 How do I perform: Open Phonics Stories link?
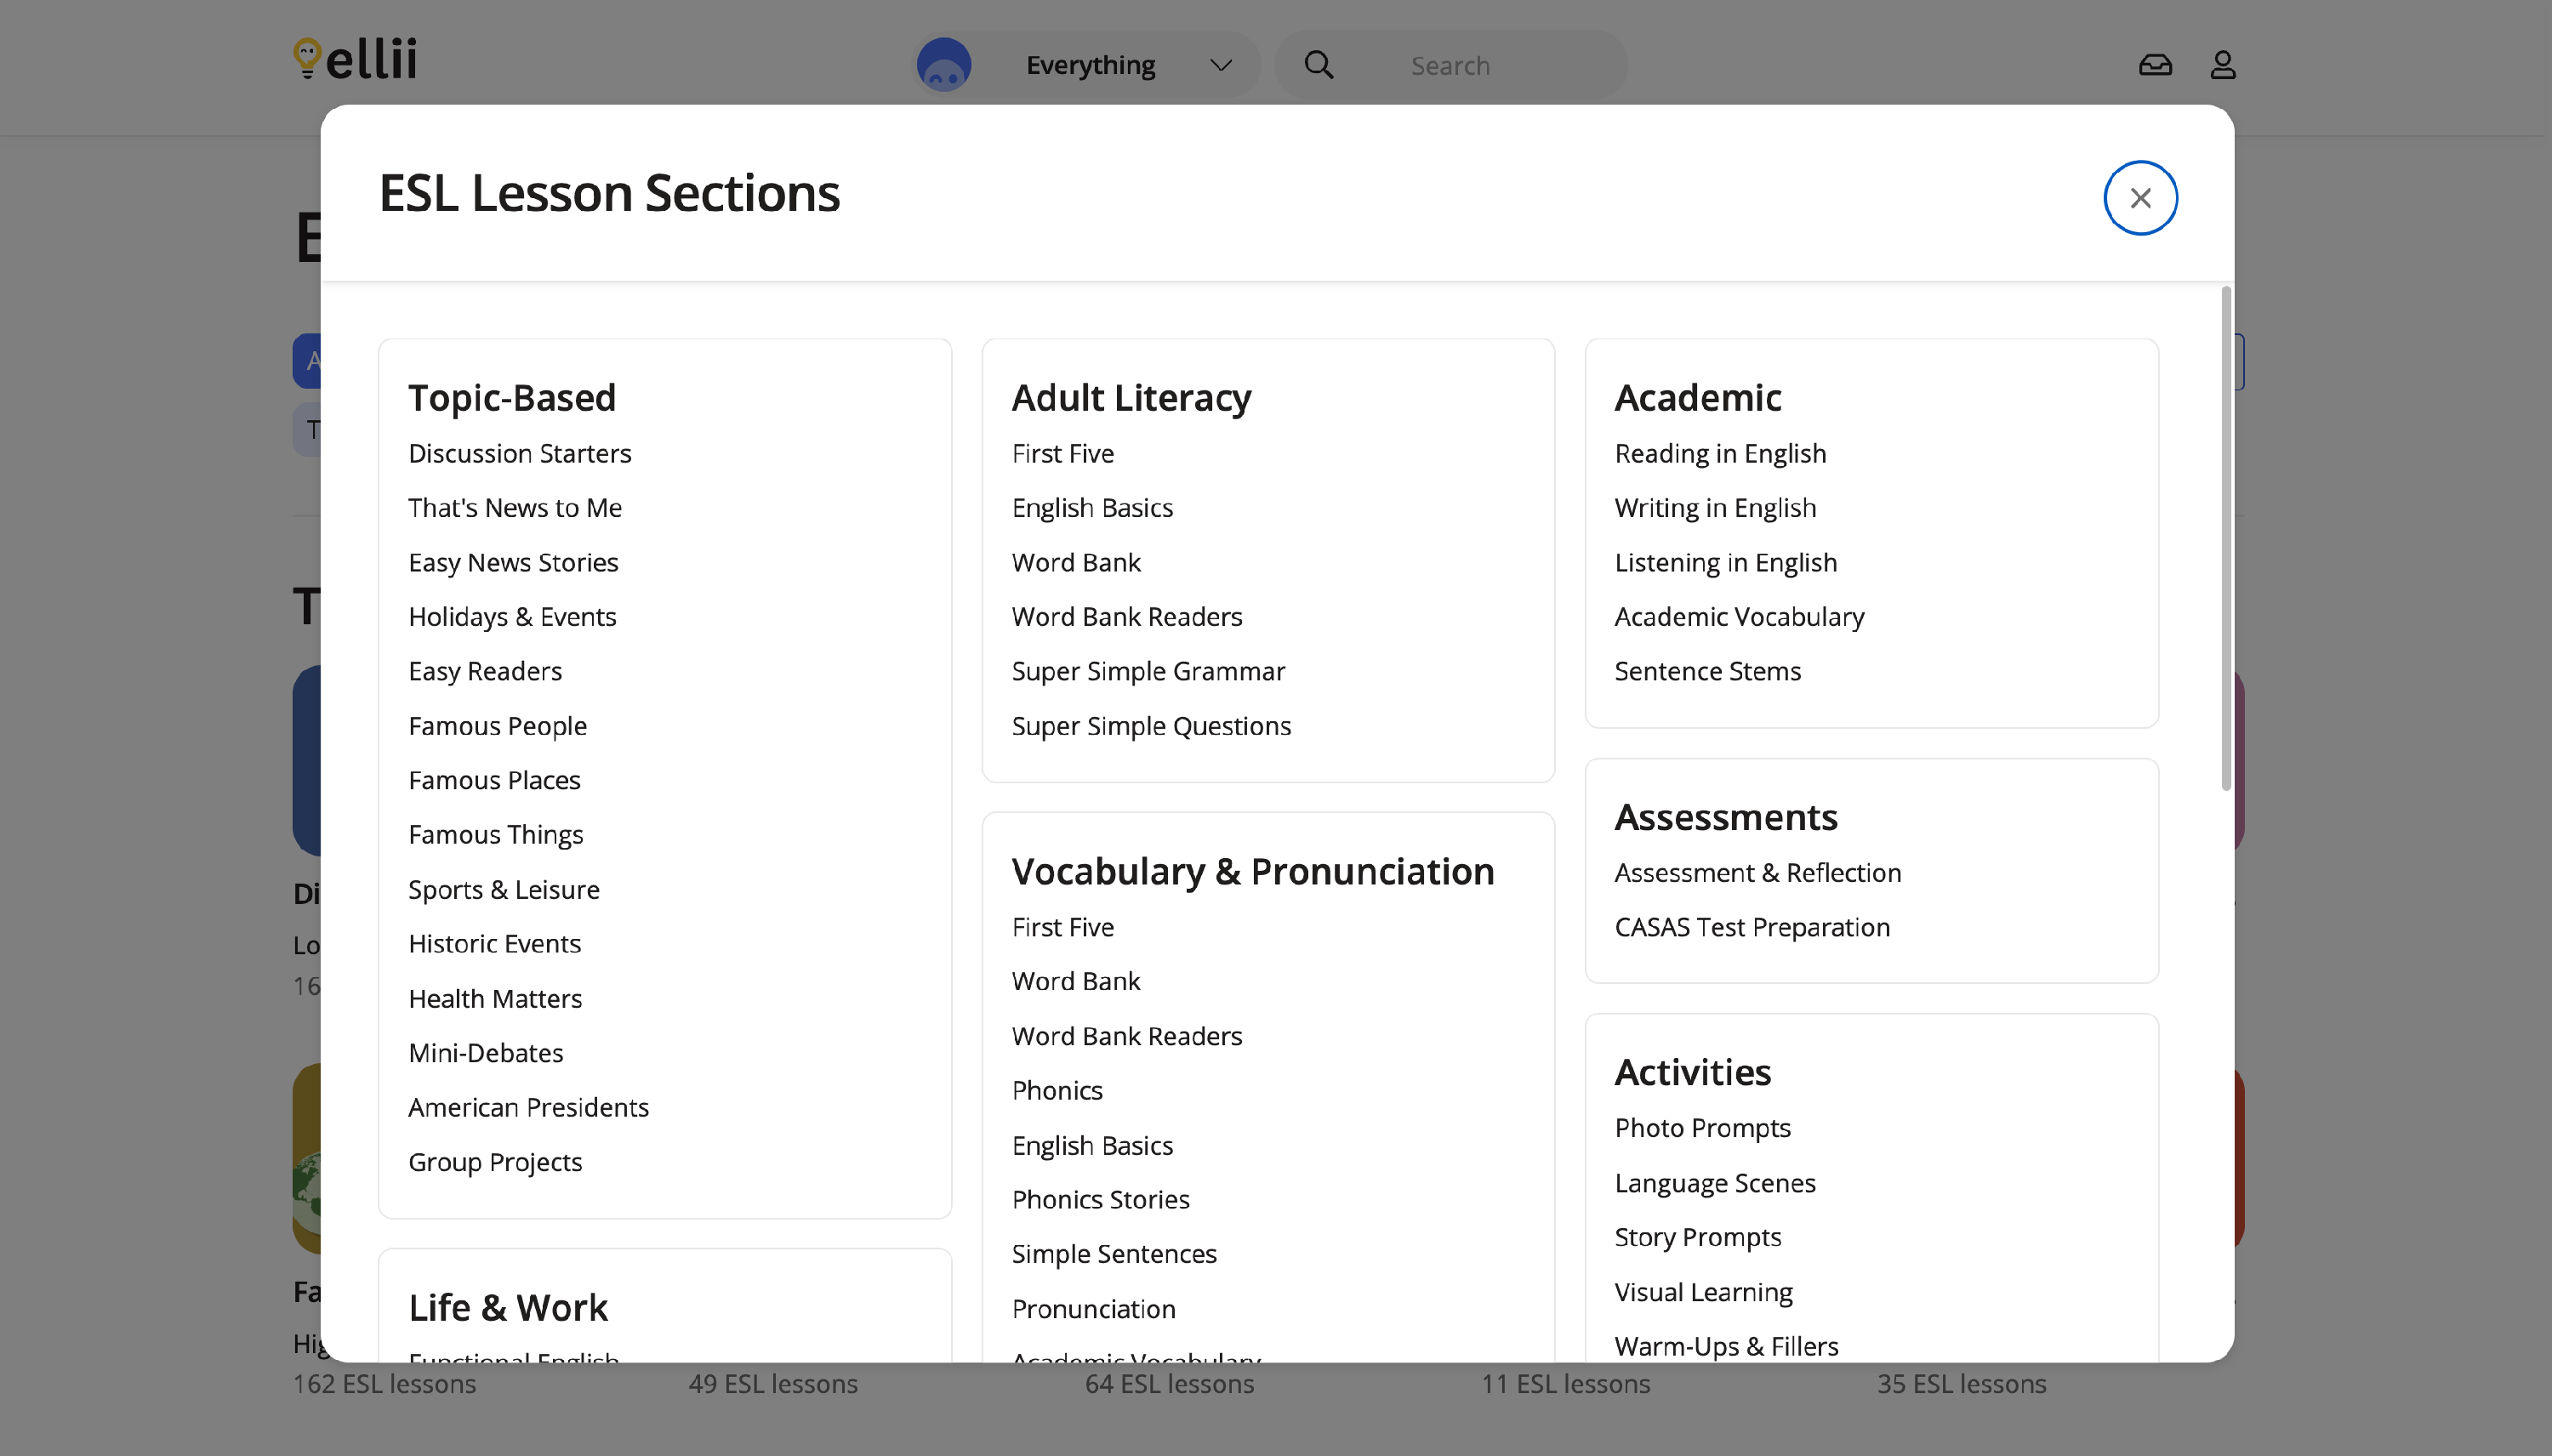point(1100,1199)
